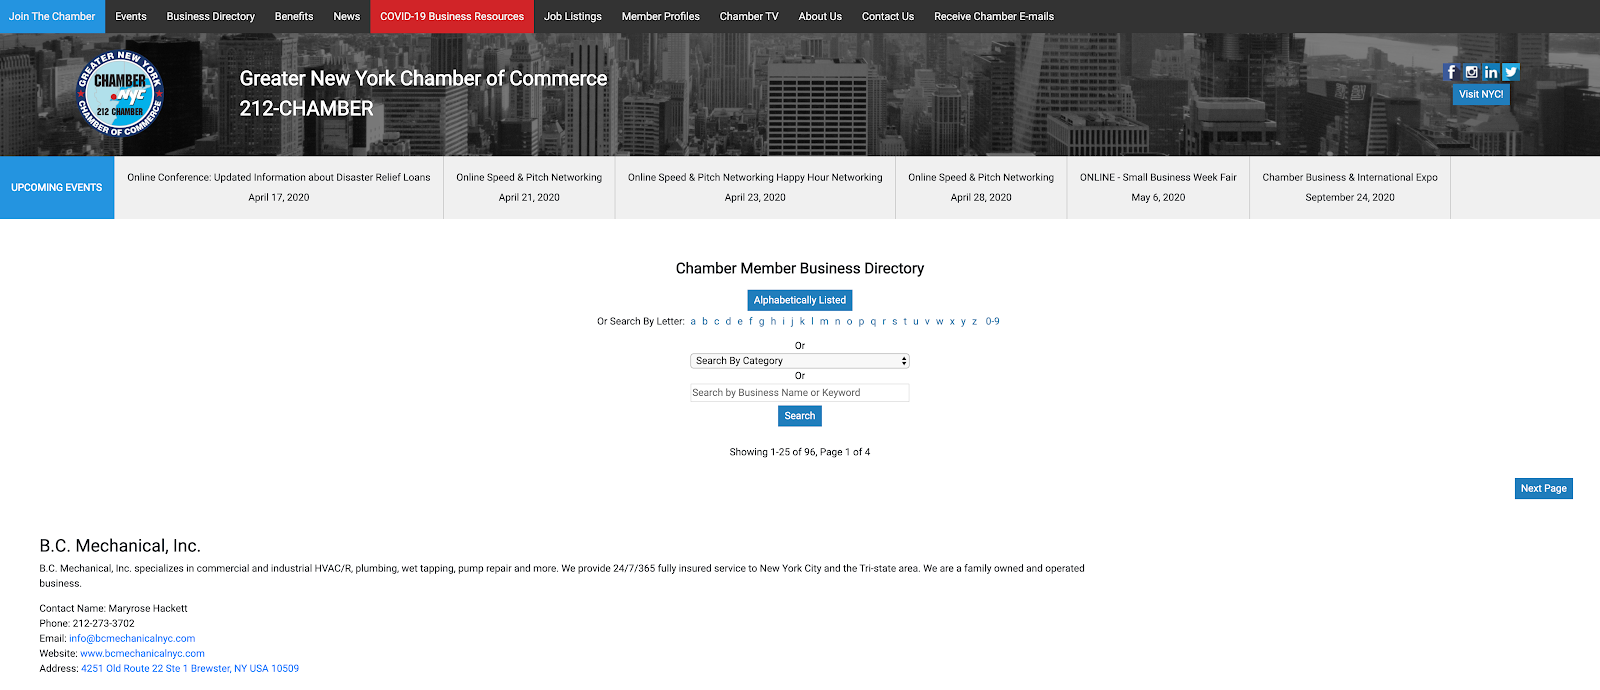Click the 4251 Old Route 22 address link
This screenshot has height=690, width=1600.
click(190, 668)
